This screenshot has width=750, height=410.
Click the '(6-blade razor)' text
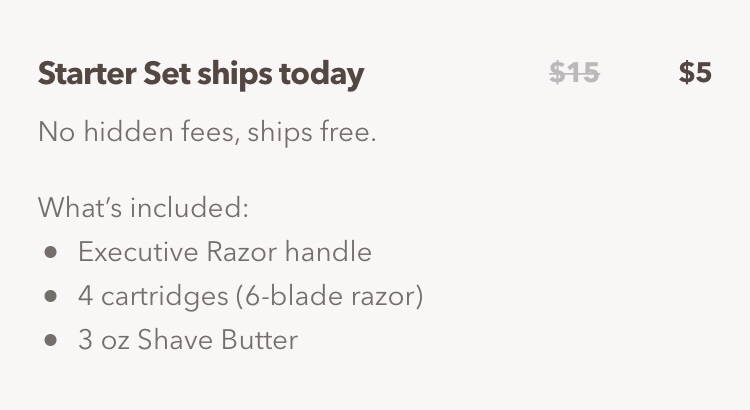[330, 296]
